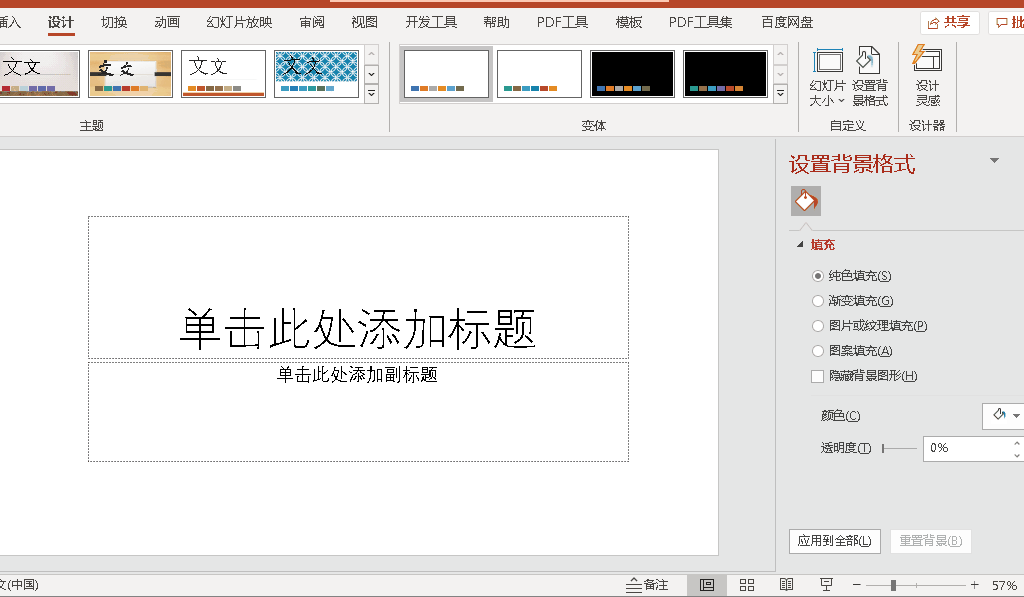Switch to Slide Sorter view icon
Screen dimensions: 1024x597
click(x=746, y=584)
